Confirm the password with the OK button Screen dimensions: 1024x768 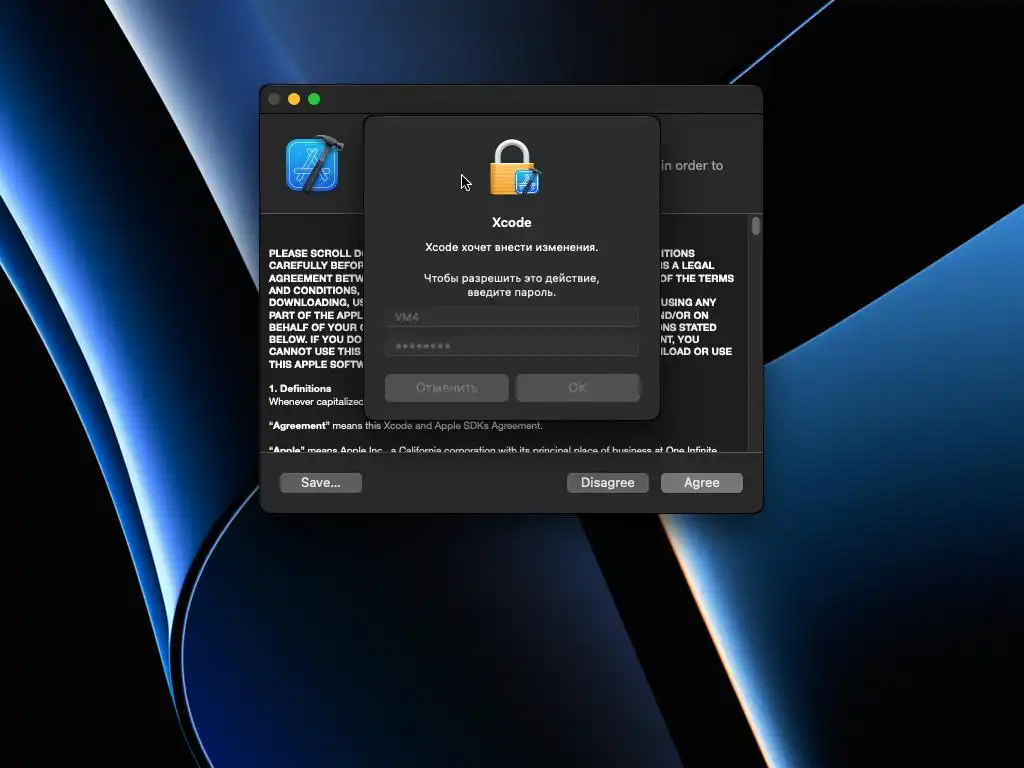(577, 388)
